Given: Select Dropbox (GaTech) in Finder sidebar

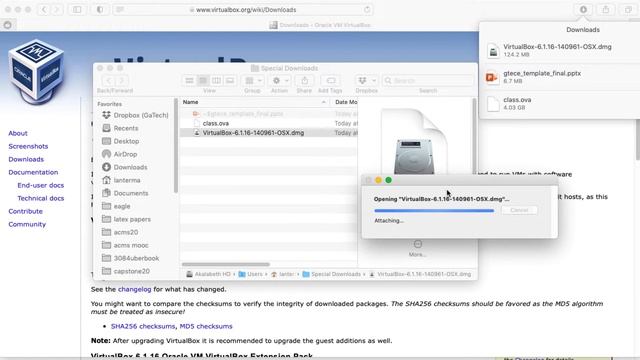Looking at the screenshot, I should click(x=136, y=115).
